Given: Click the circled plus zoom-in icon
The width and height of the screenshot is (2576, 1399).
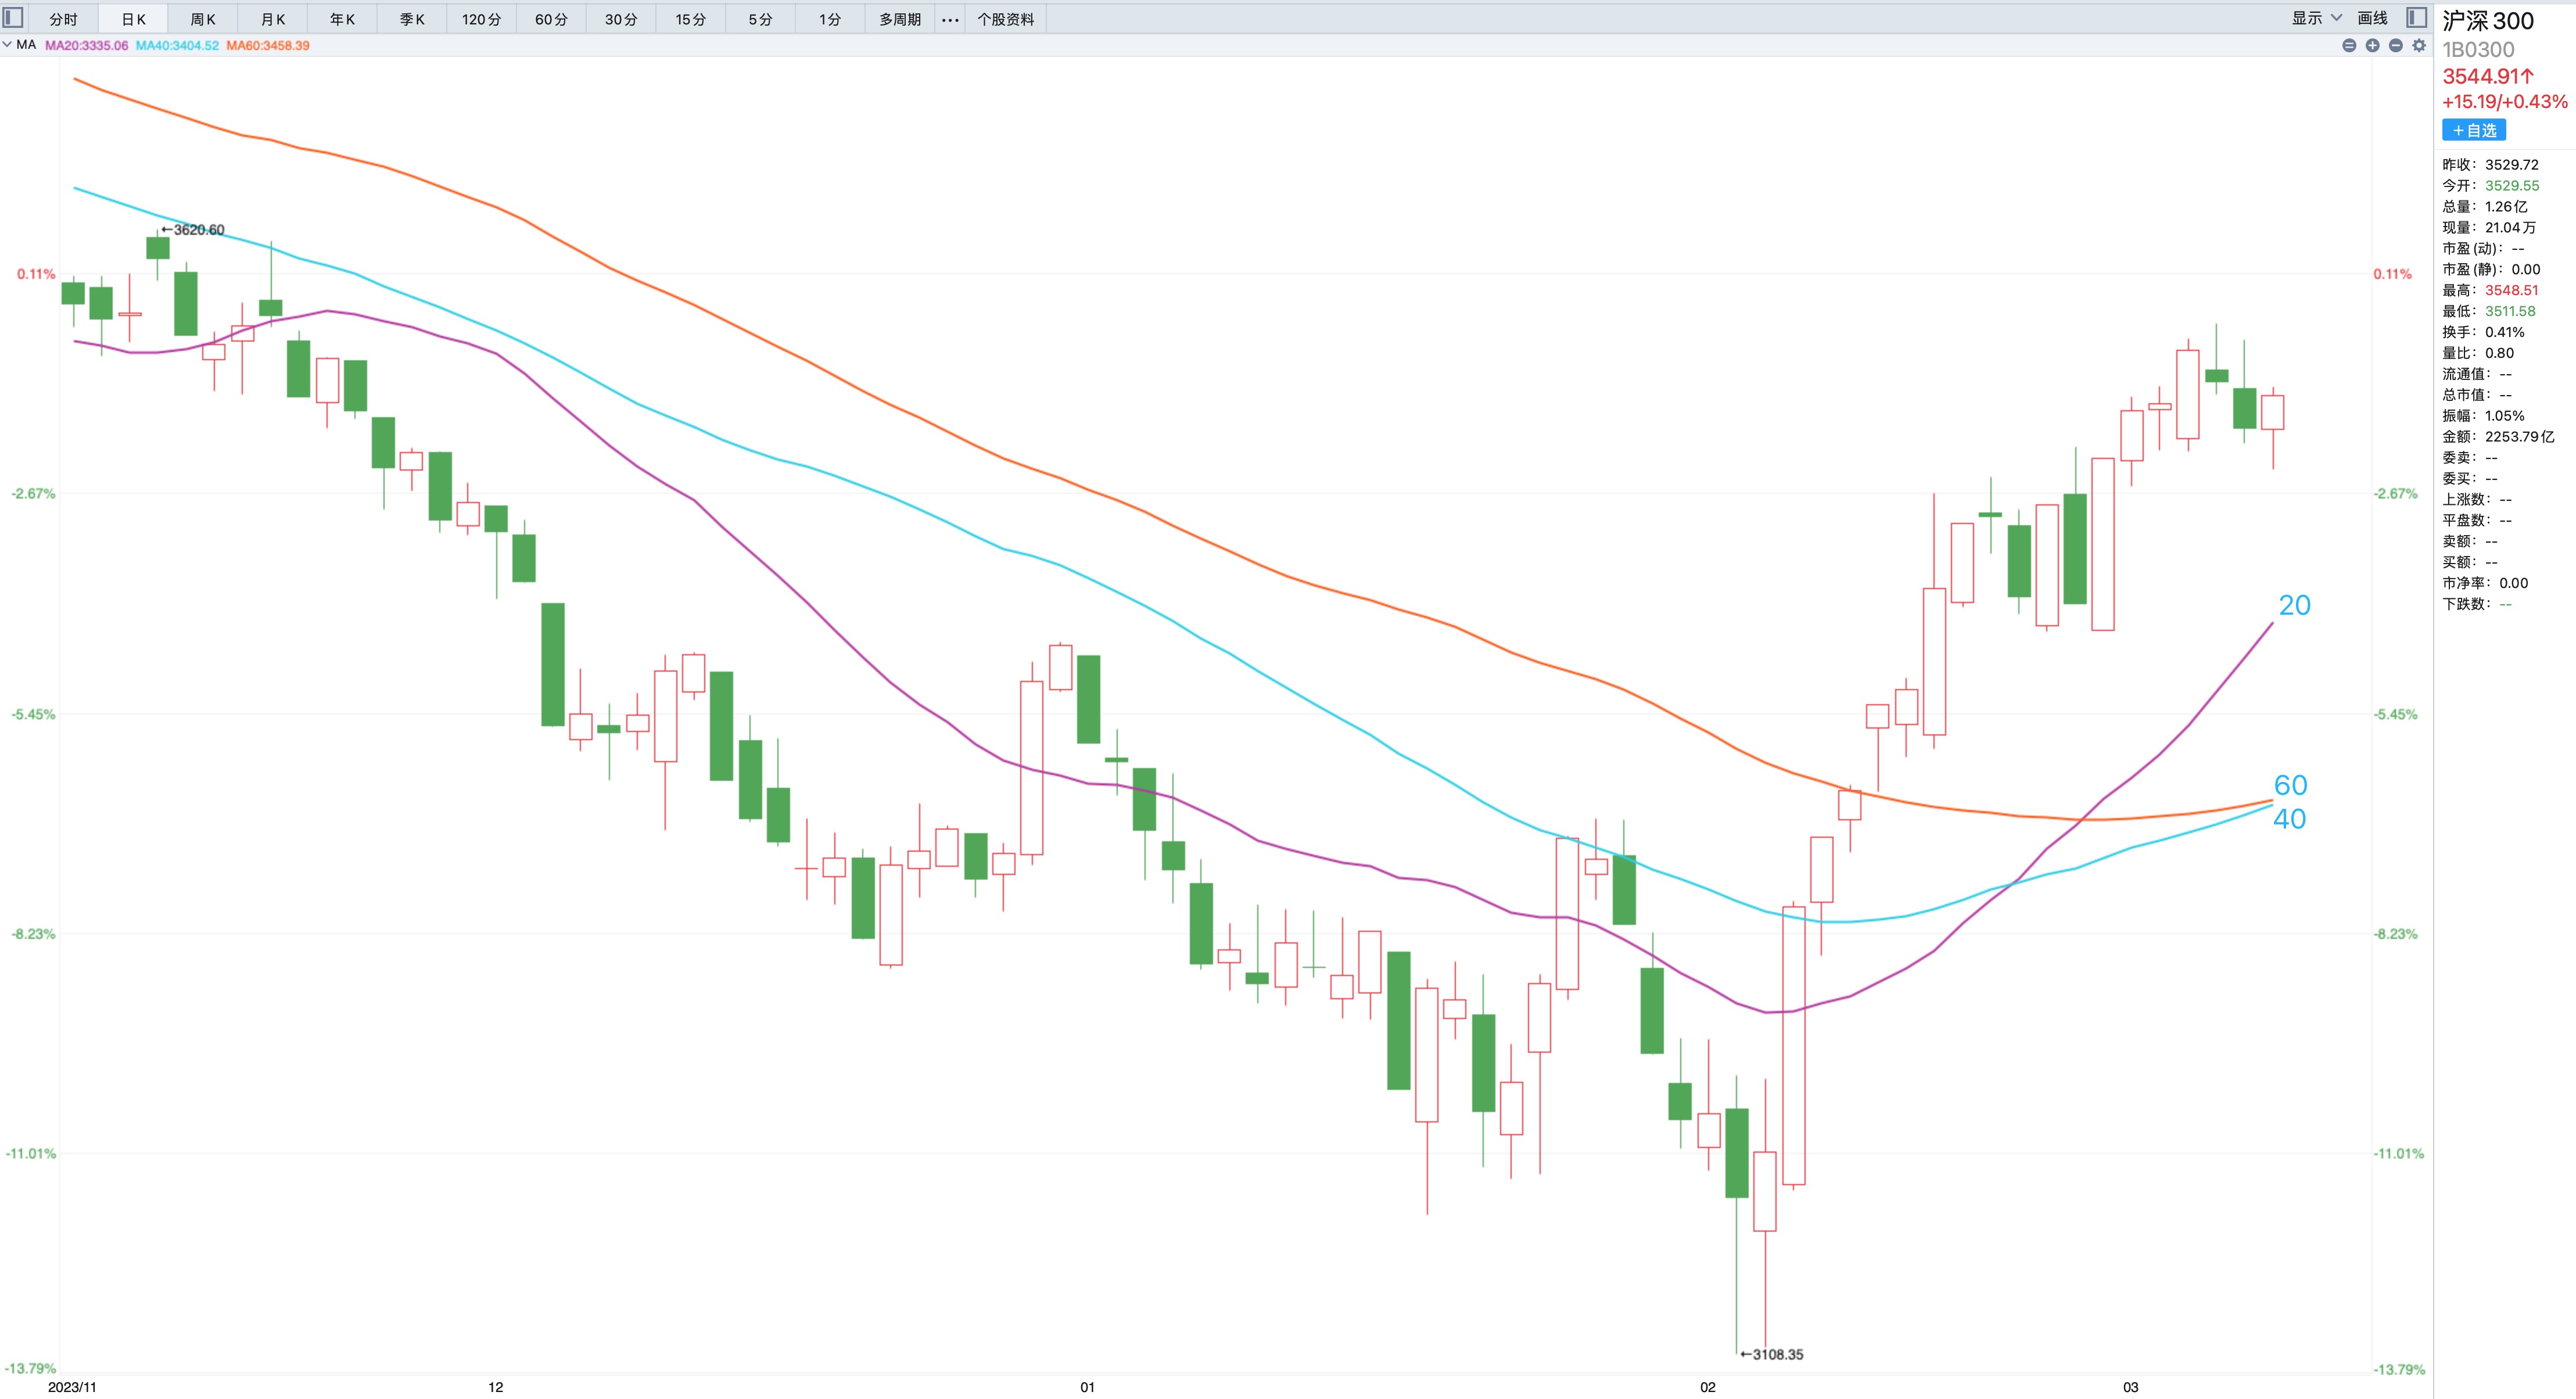Looking at the screenshot, I should (2372, 45).
